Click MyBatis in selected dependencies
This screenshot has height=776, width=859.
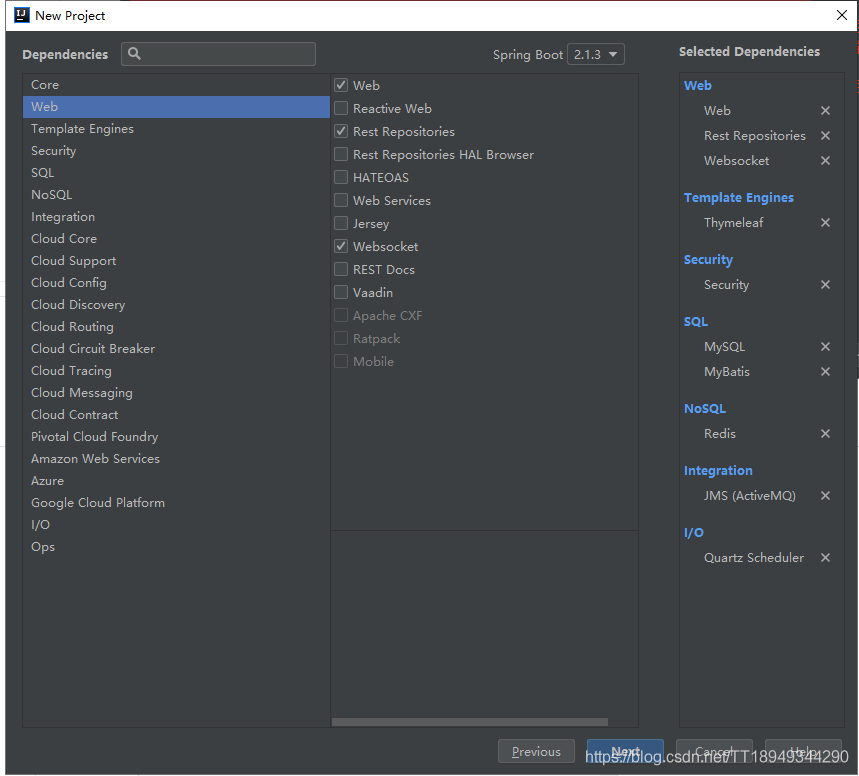point(727,372)
